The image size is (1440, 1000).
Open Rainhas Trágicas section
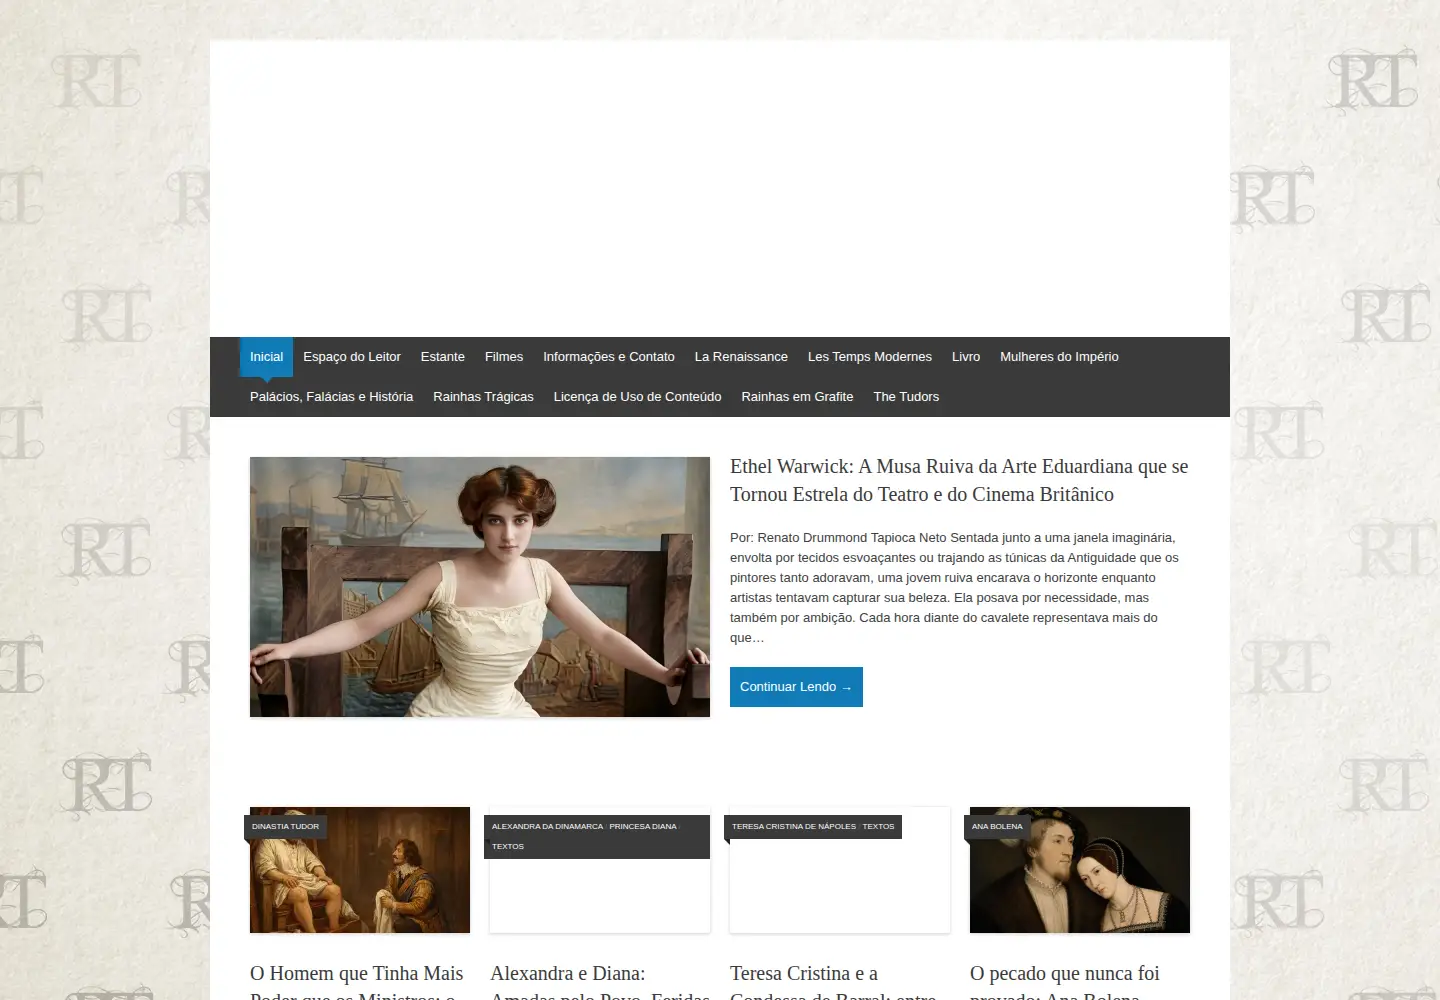coord(483,397)
